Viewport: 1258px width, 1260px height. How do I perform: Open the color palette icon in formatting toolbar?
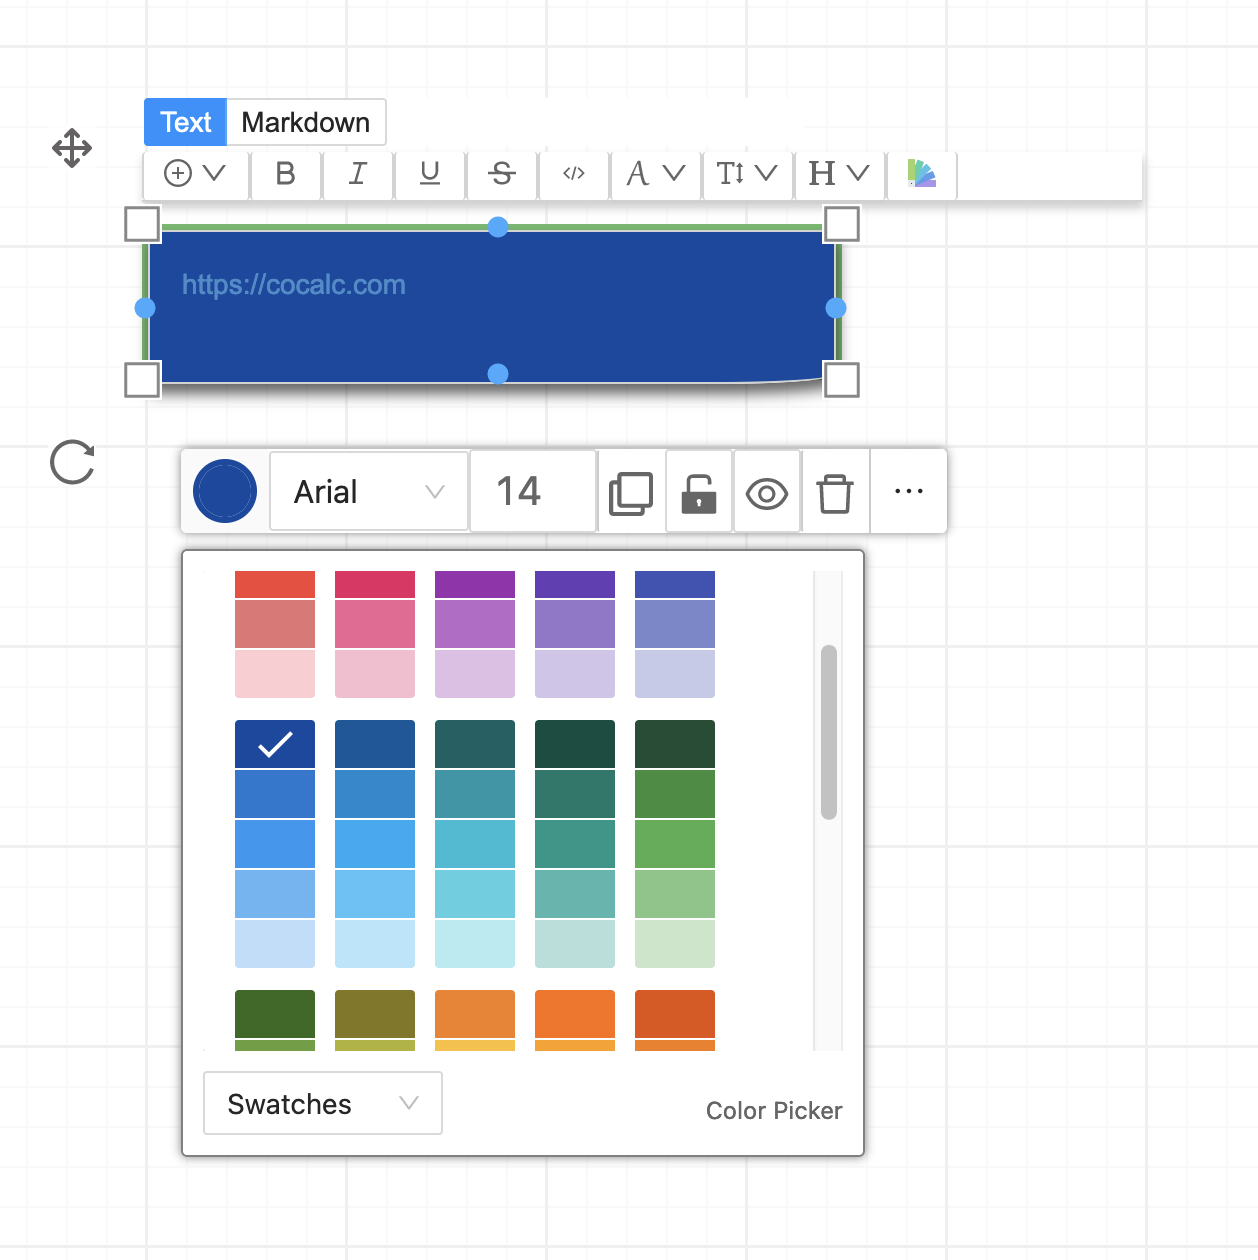921,175
